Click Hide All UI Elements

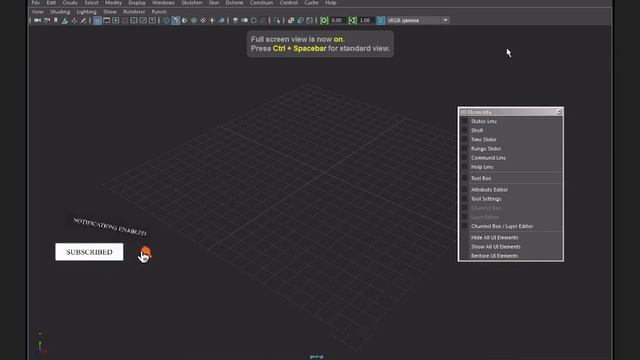(x=495, y=238)
